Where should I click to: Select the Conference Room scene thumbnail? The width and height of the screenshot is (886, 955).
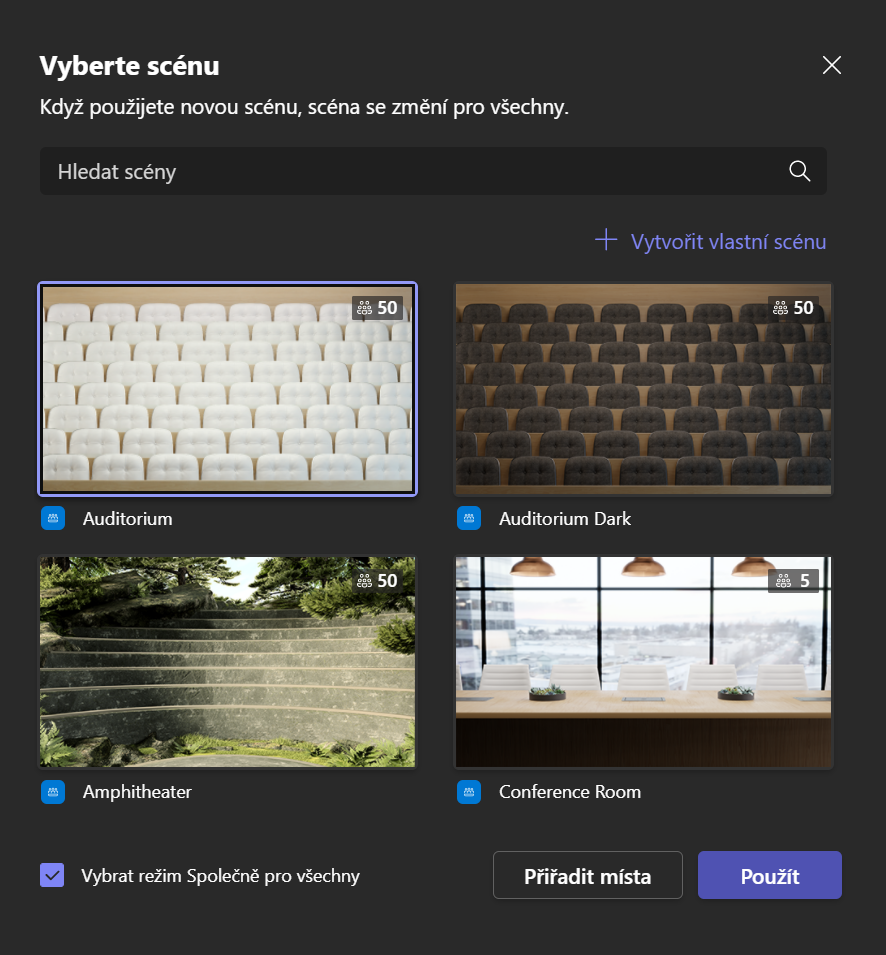pos(644,661)
